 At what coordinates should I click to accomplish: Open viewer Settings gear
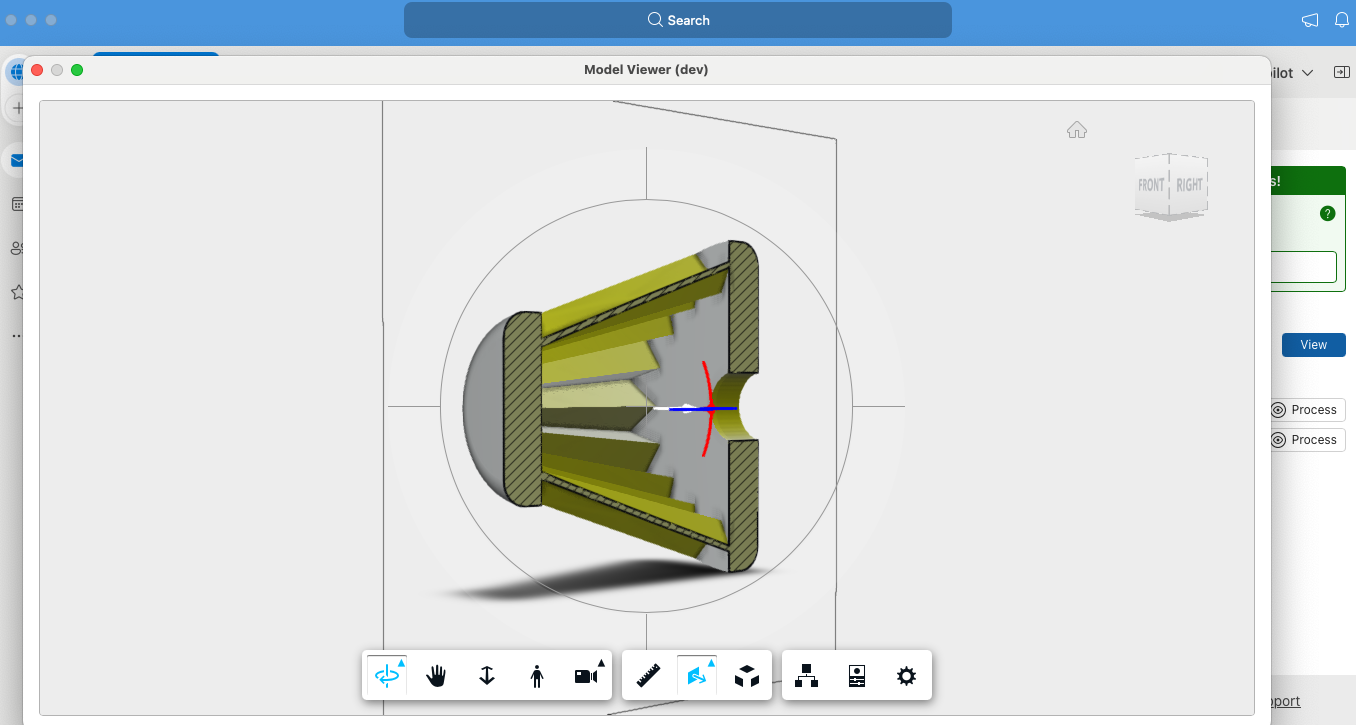pyautogui.click(x=906, y=676)
